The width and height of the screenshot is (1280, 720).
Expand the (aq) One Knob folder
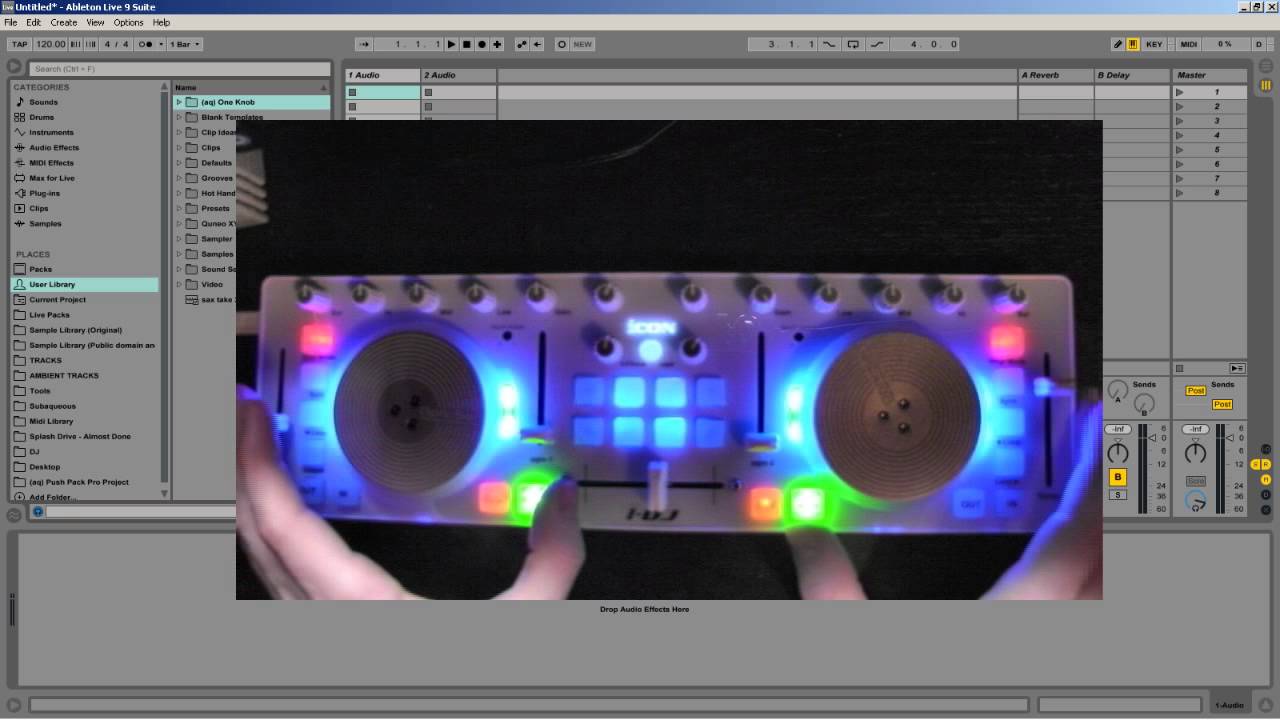pos(179,102)
